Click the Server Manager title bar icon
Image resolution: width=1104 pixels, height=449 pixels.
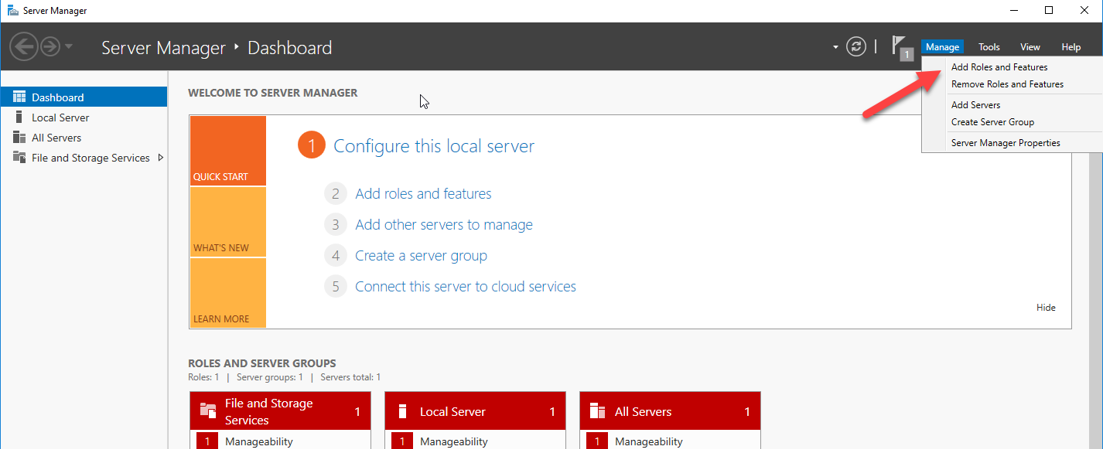13,11
